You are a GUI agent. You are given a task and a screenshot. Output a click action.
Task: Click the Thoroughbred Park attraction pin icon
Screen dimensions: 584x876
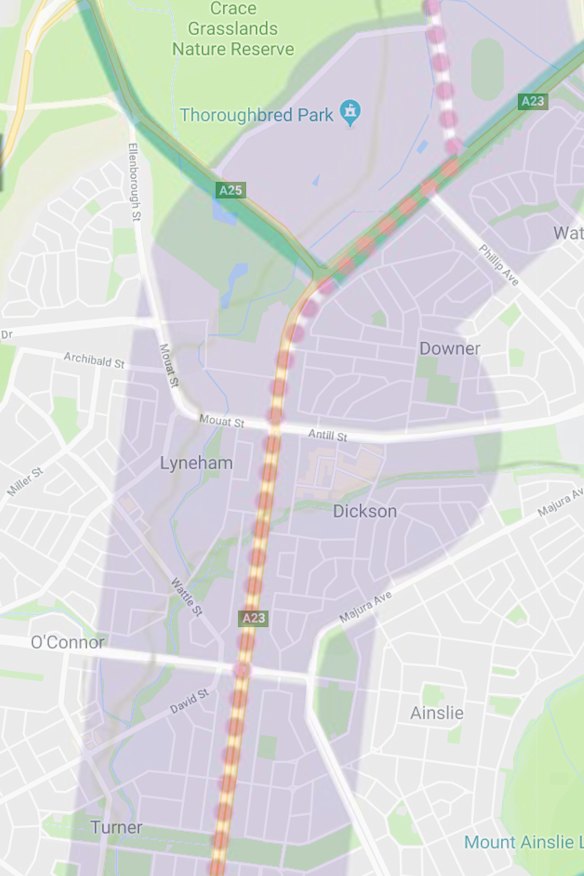[x=350, y=113]
